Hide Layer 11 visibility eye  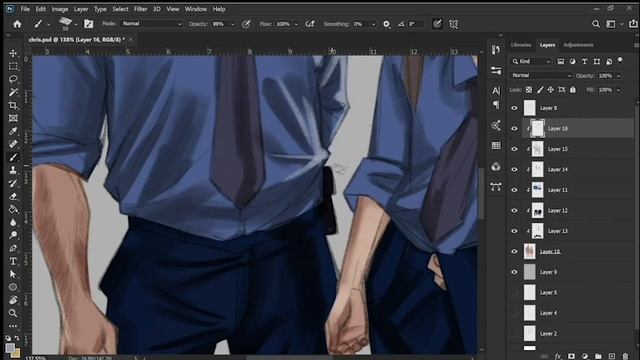click(x=514, y=190)
